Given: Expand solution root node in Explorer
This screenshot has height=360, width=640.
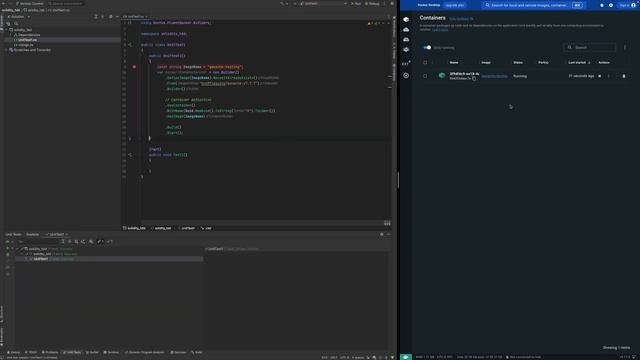Looking at the screenshot, I should point(7,30).
